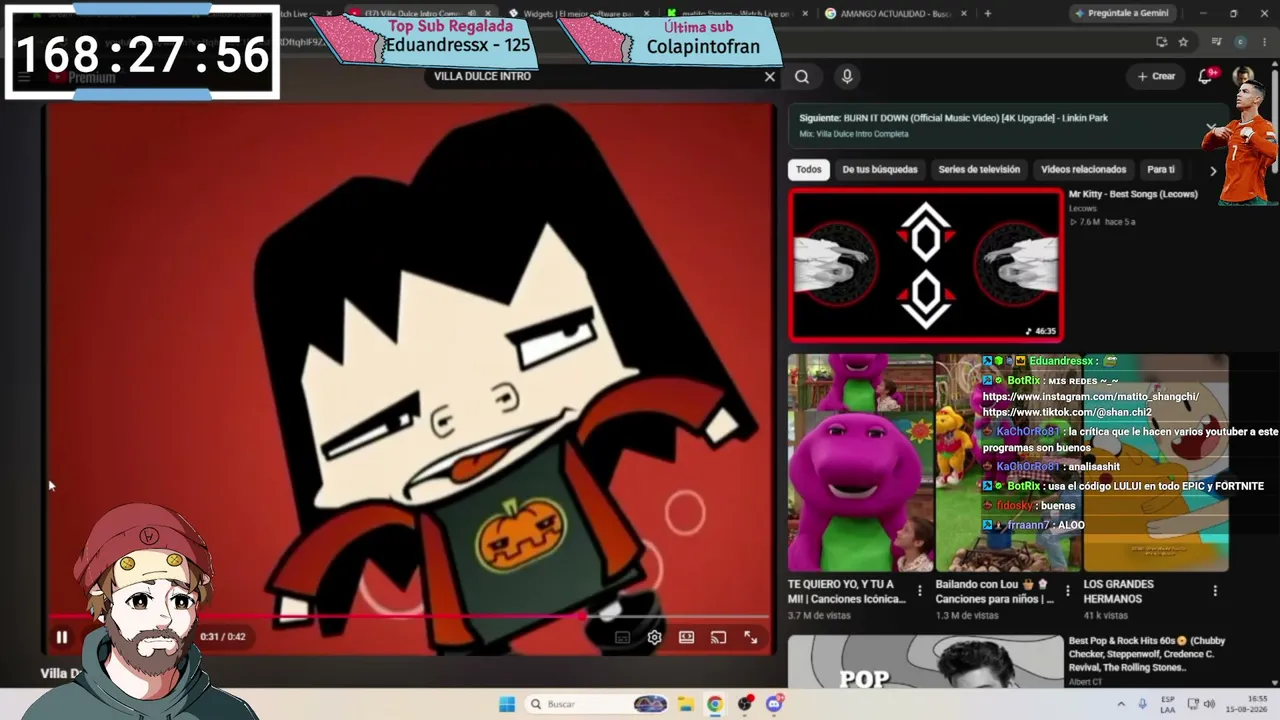Open the Bailando con Lou video title
The width and height of the screenshot is (1280, 720).
995,591
